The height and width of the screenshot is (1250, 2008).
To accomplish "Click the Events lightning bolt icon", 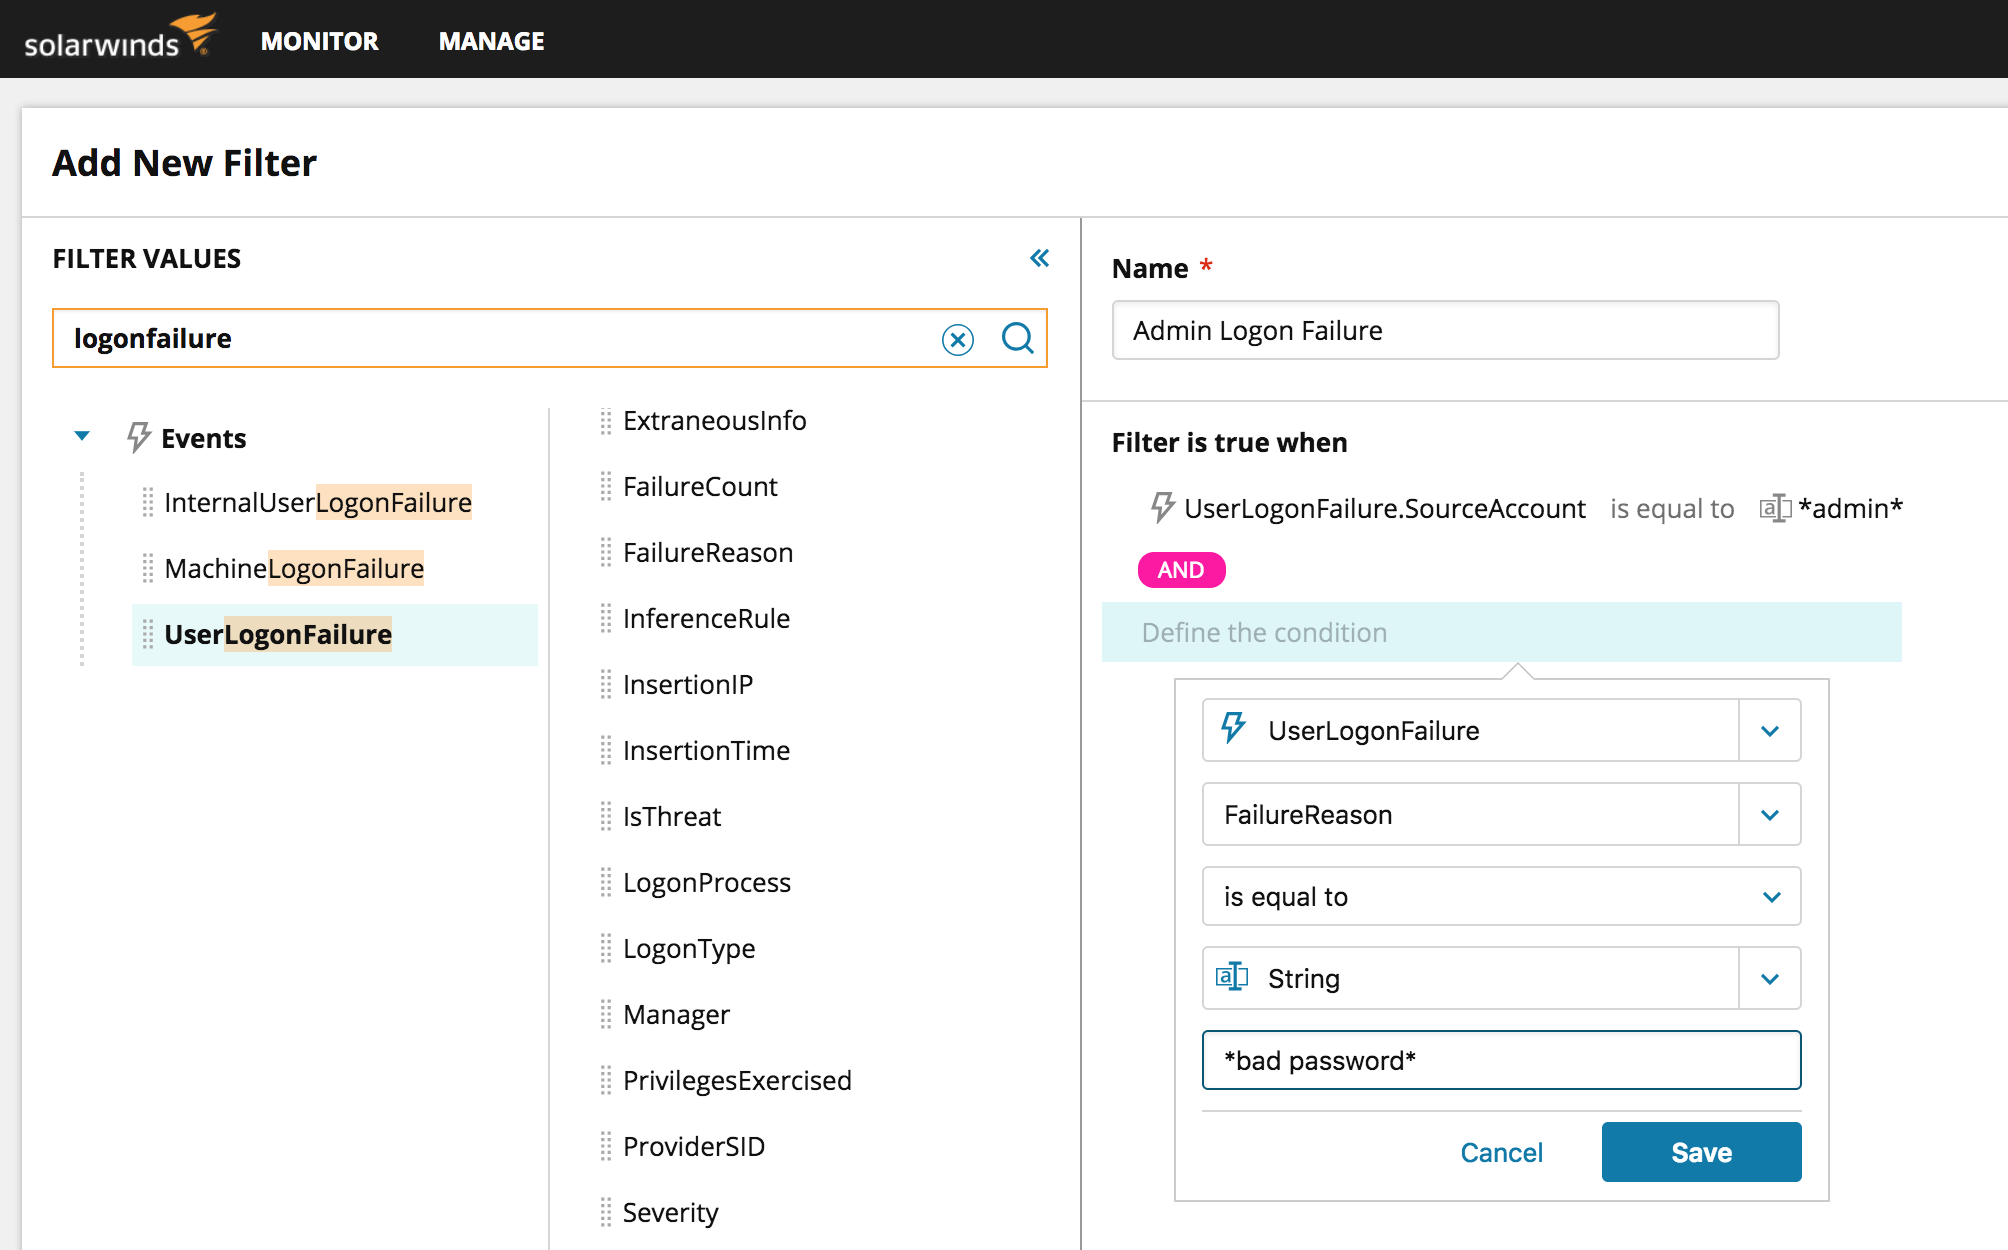I will pos(138,438).
